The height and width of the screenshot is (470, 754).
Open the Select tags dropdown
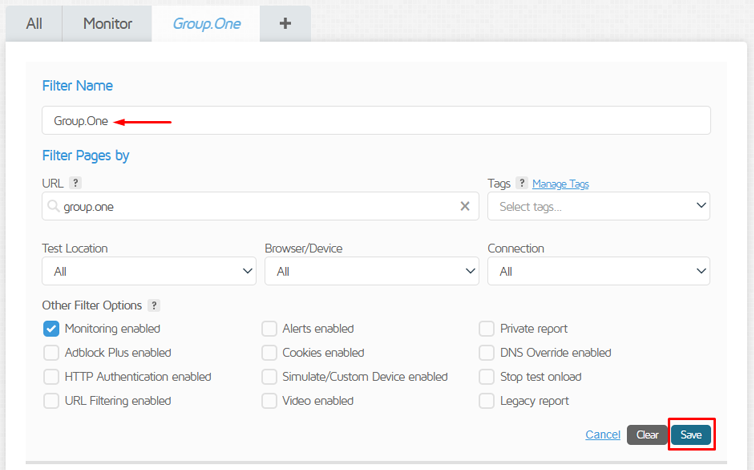click(x=598, y=206)
